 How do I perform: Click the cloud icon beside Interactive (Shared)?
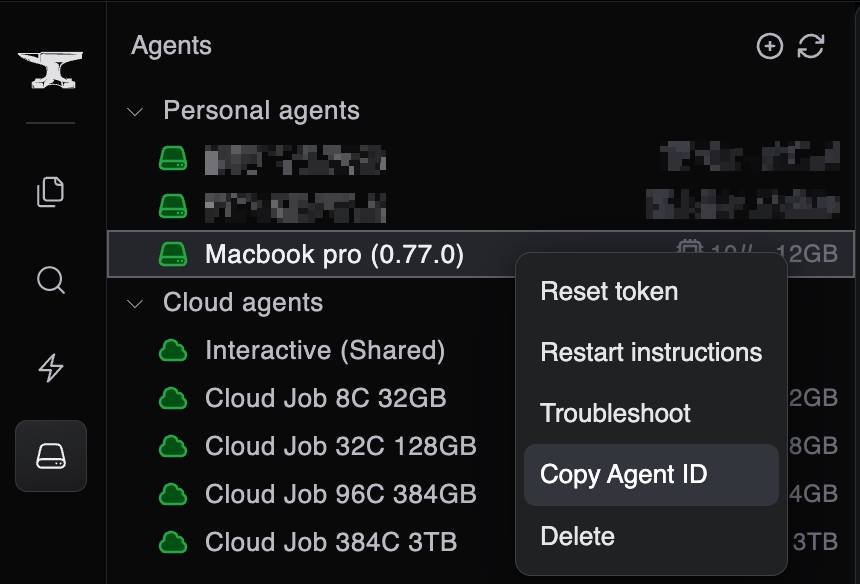point(172,350)
